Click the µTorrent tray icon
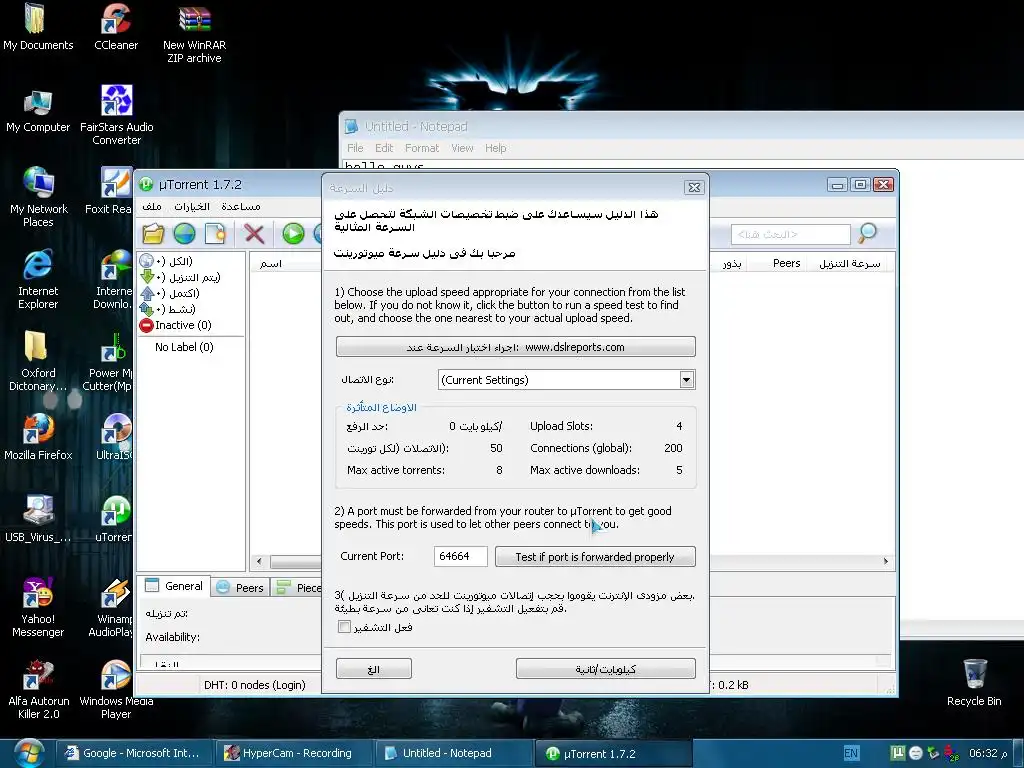 coord(898,753)
